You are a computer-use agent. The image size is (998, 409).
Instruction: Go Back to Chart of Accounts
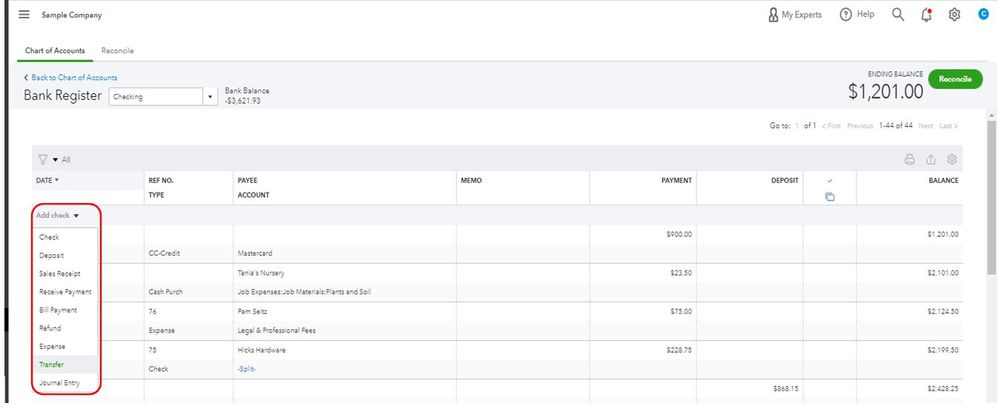(70, 78)
